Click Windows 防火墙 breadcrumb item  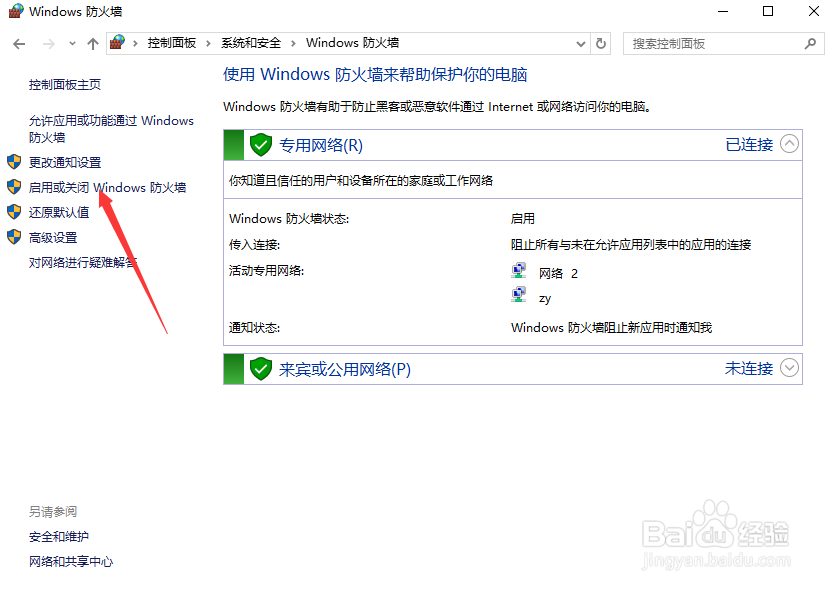352,43
